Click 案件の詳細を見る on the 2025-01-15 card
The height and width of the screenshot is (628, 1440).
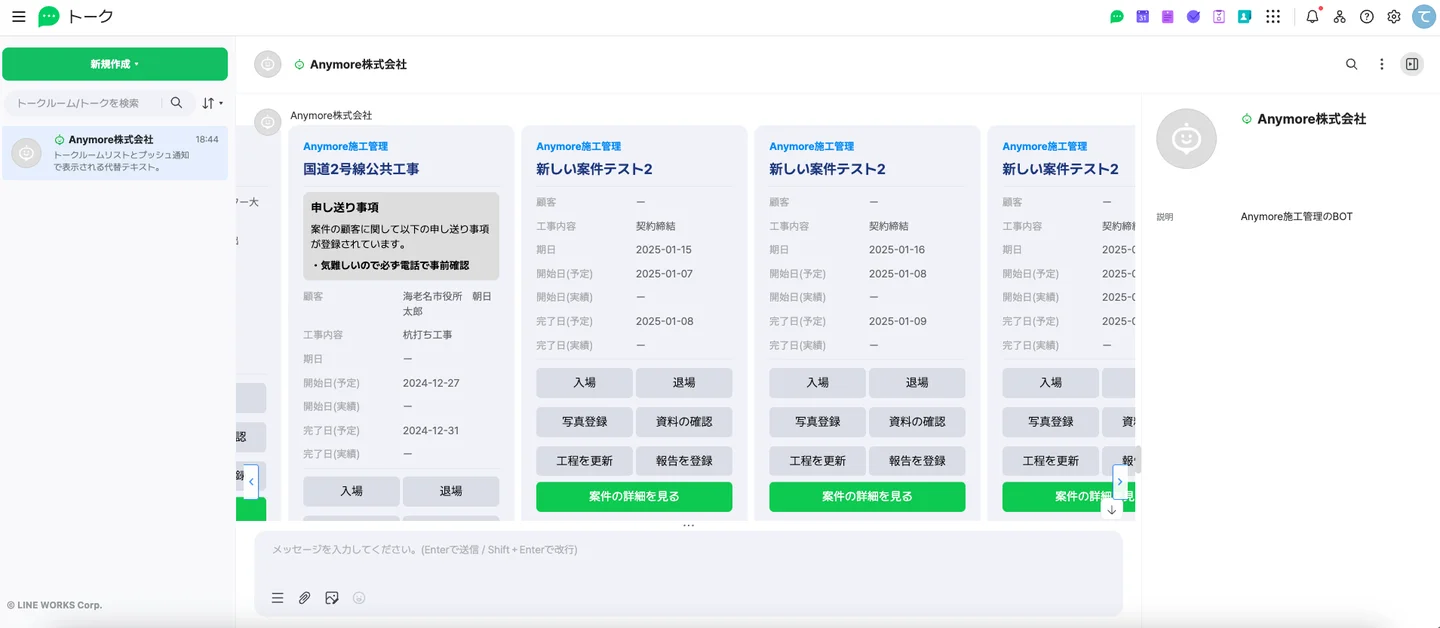point(633,497)
